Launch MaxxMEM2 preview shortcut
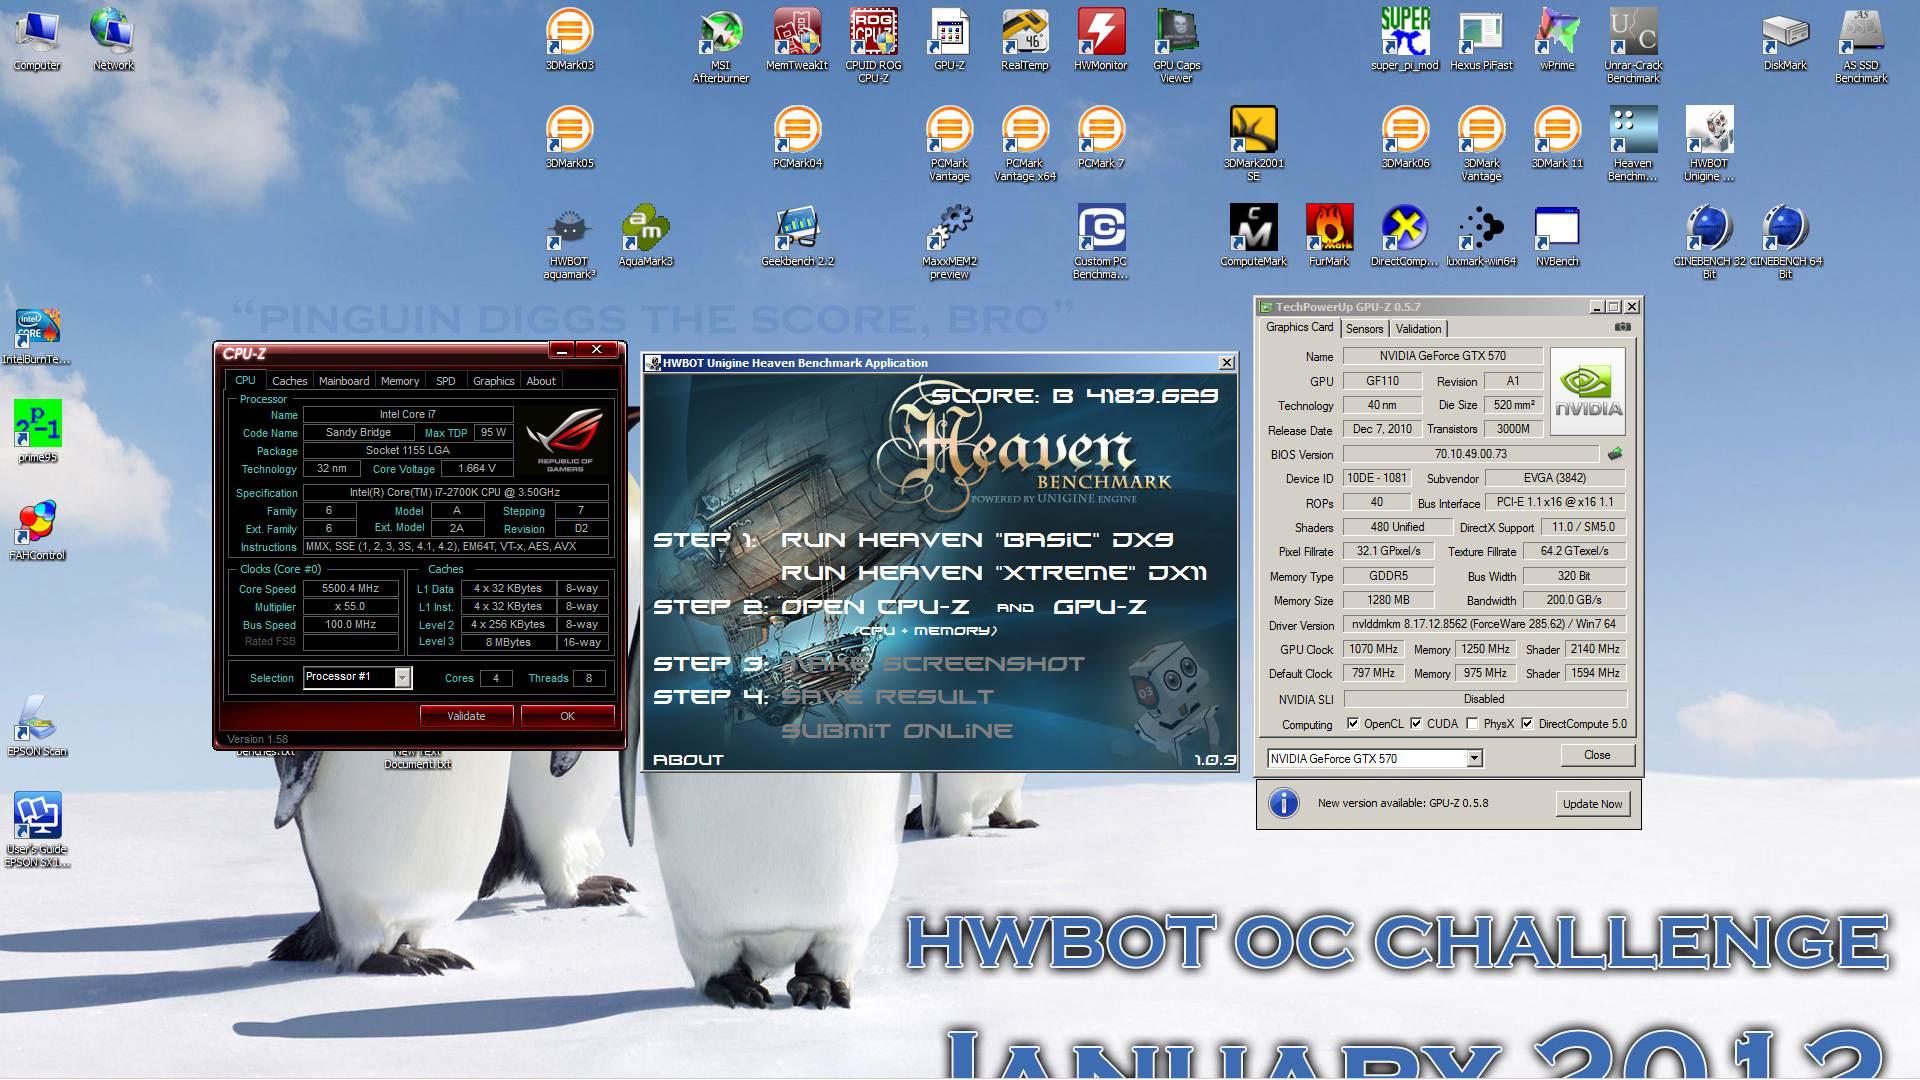This screenshot has height=1080, width=1920. click(x=949, y=241)
